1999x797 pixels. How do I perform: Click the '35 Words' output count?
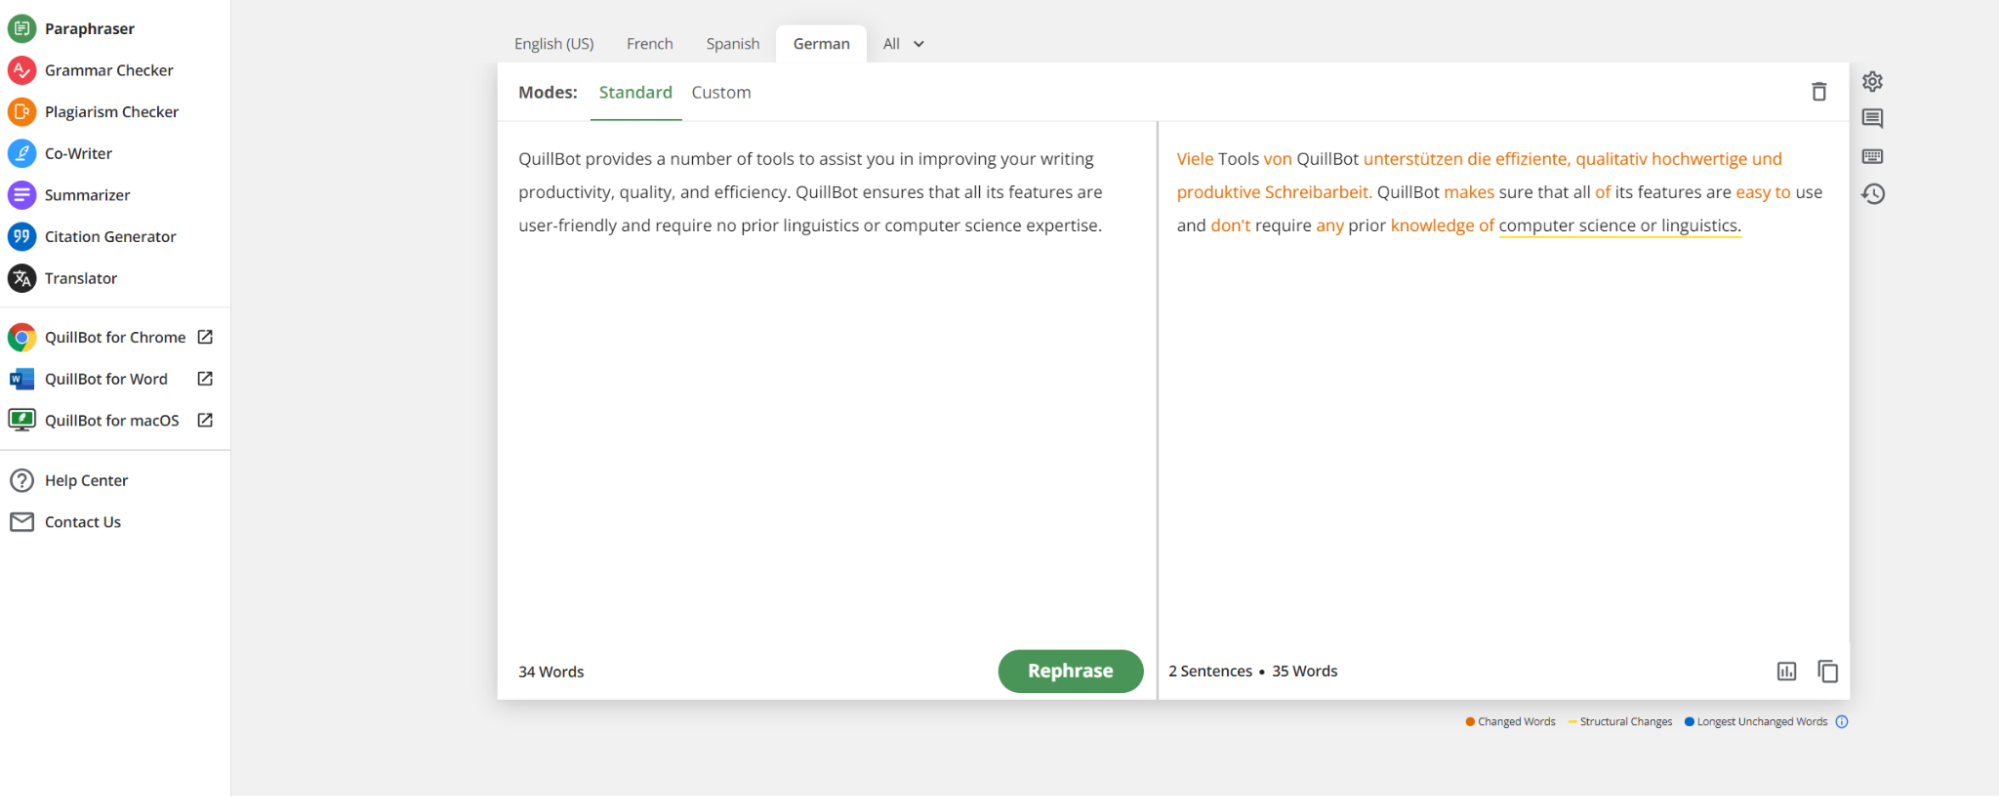click(1305, 671)
